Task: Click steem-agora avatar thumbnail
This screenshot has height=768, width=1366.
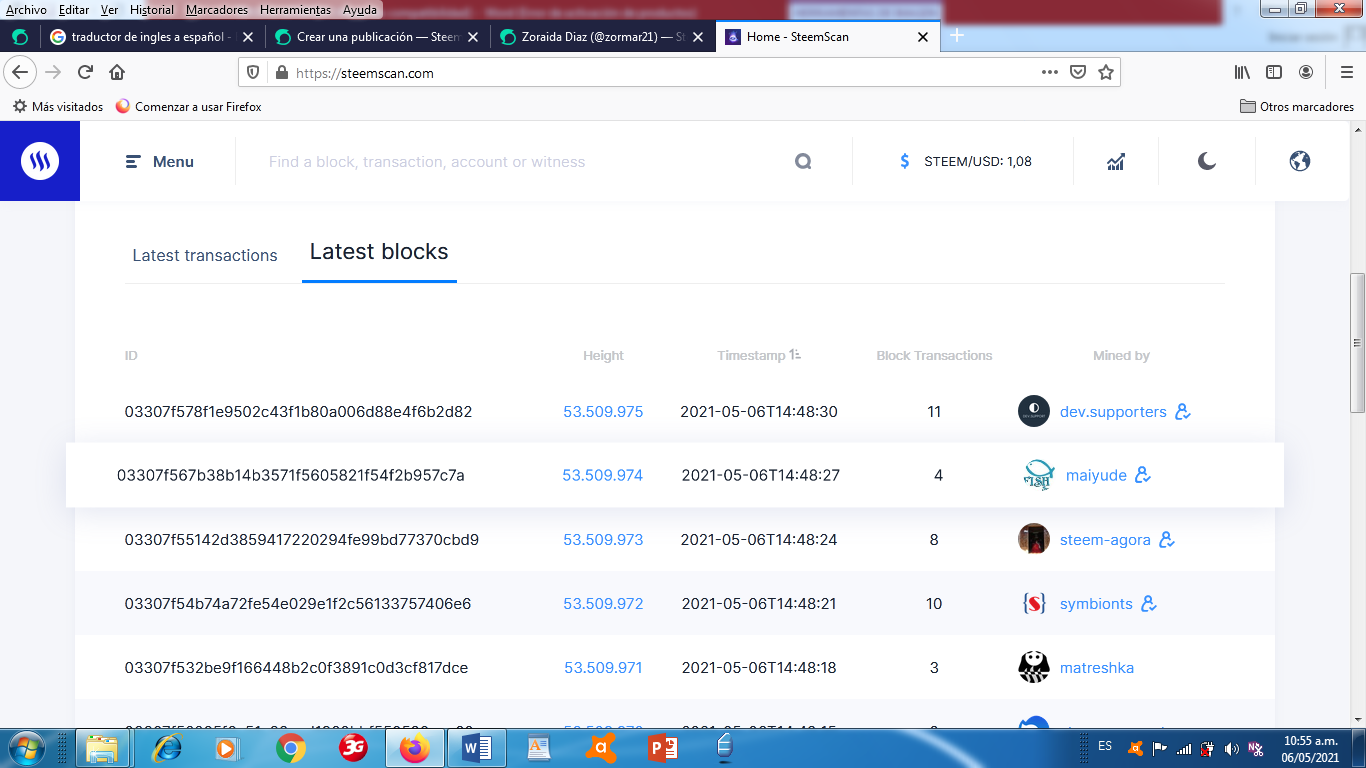Action: coord(1034,539)
